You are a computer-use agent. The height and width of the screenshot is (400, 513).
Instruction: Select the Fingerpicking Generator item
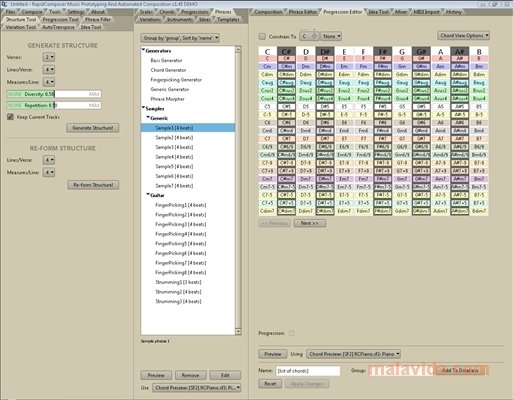pos(176,80)
